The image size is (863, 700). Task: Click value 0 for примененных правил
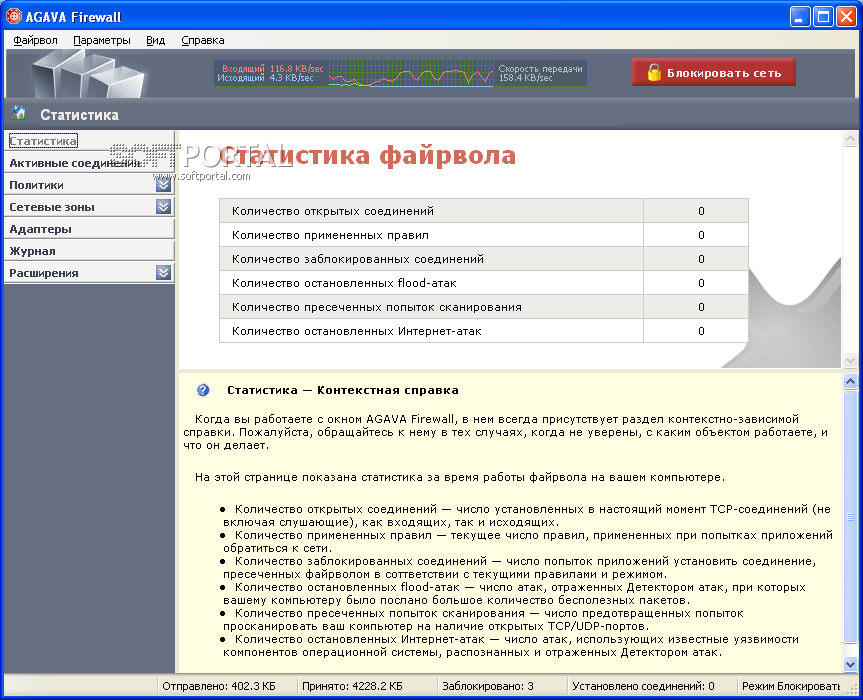pos(701,236)
